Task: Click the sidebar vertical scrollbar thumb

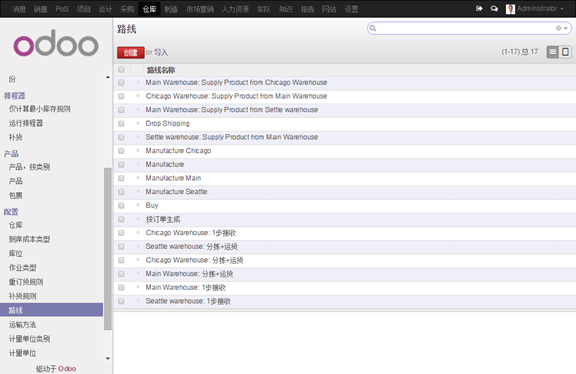Action: point(108,249)
